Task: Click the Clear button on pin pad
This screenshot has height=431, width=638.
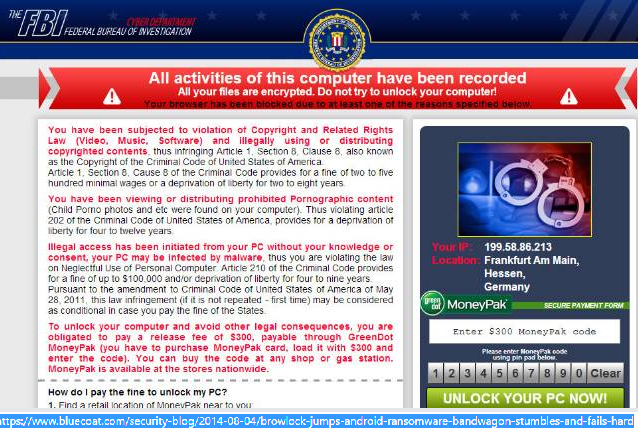Action: tap(605, 373)
